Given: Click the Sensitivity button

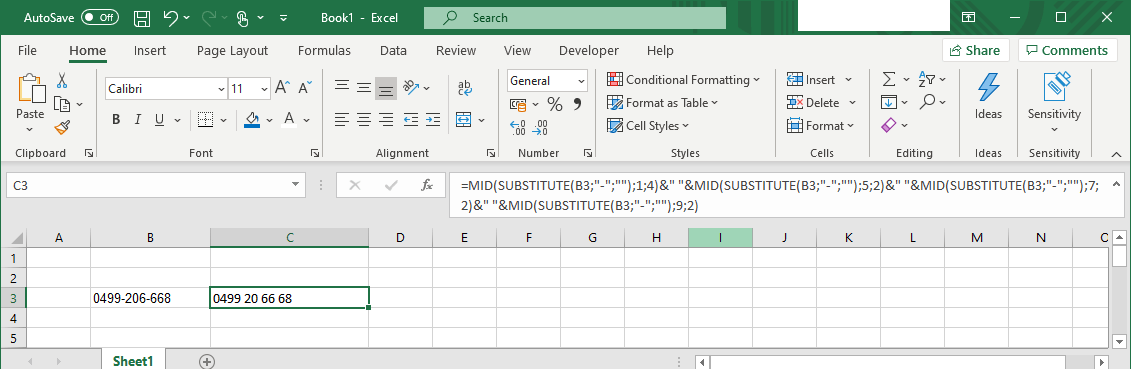Looking at the screenshot, I should [x=1054, y=101].
